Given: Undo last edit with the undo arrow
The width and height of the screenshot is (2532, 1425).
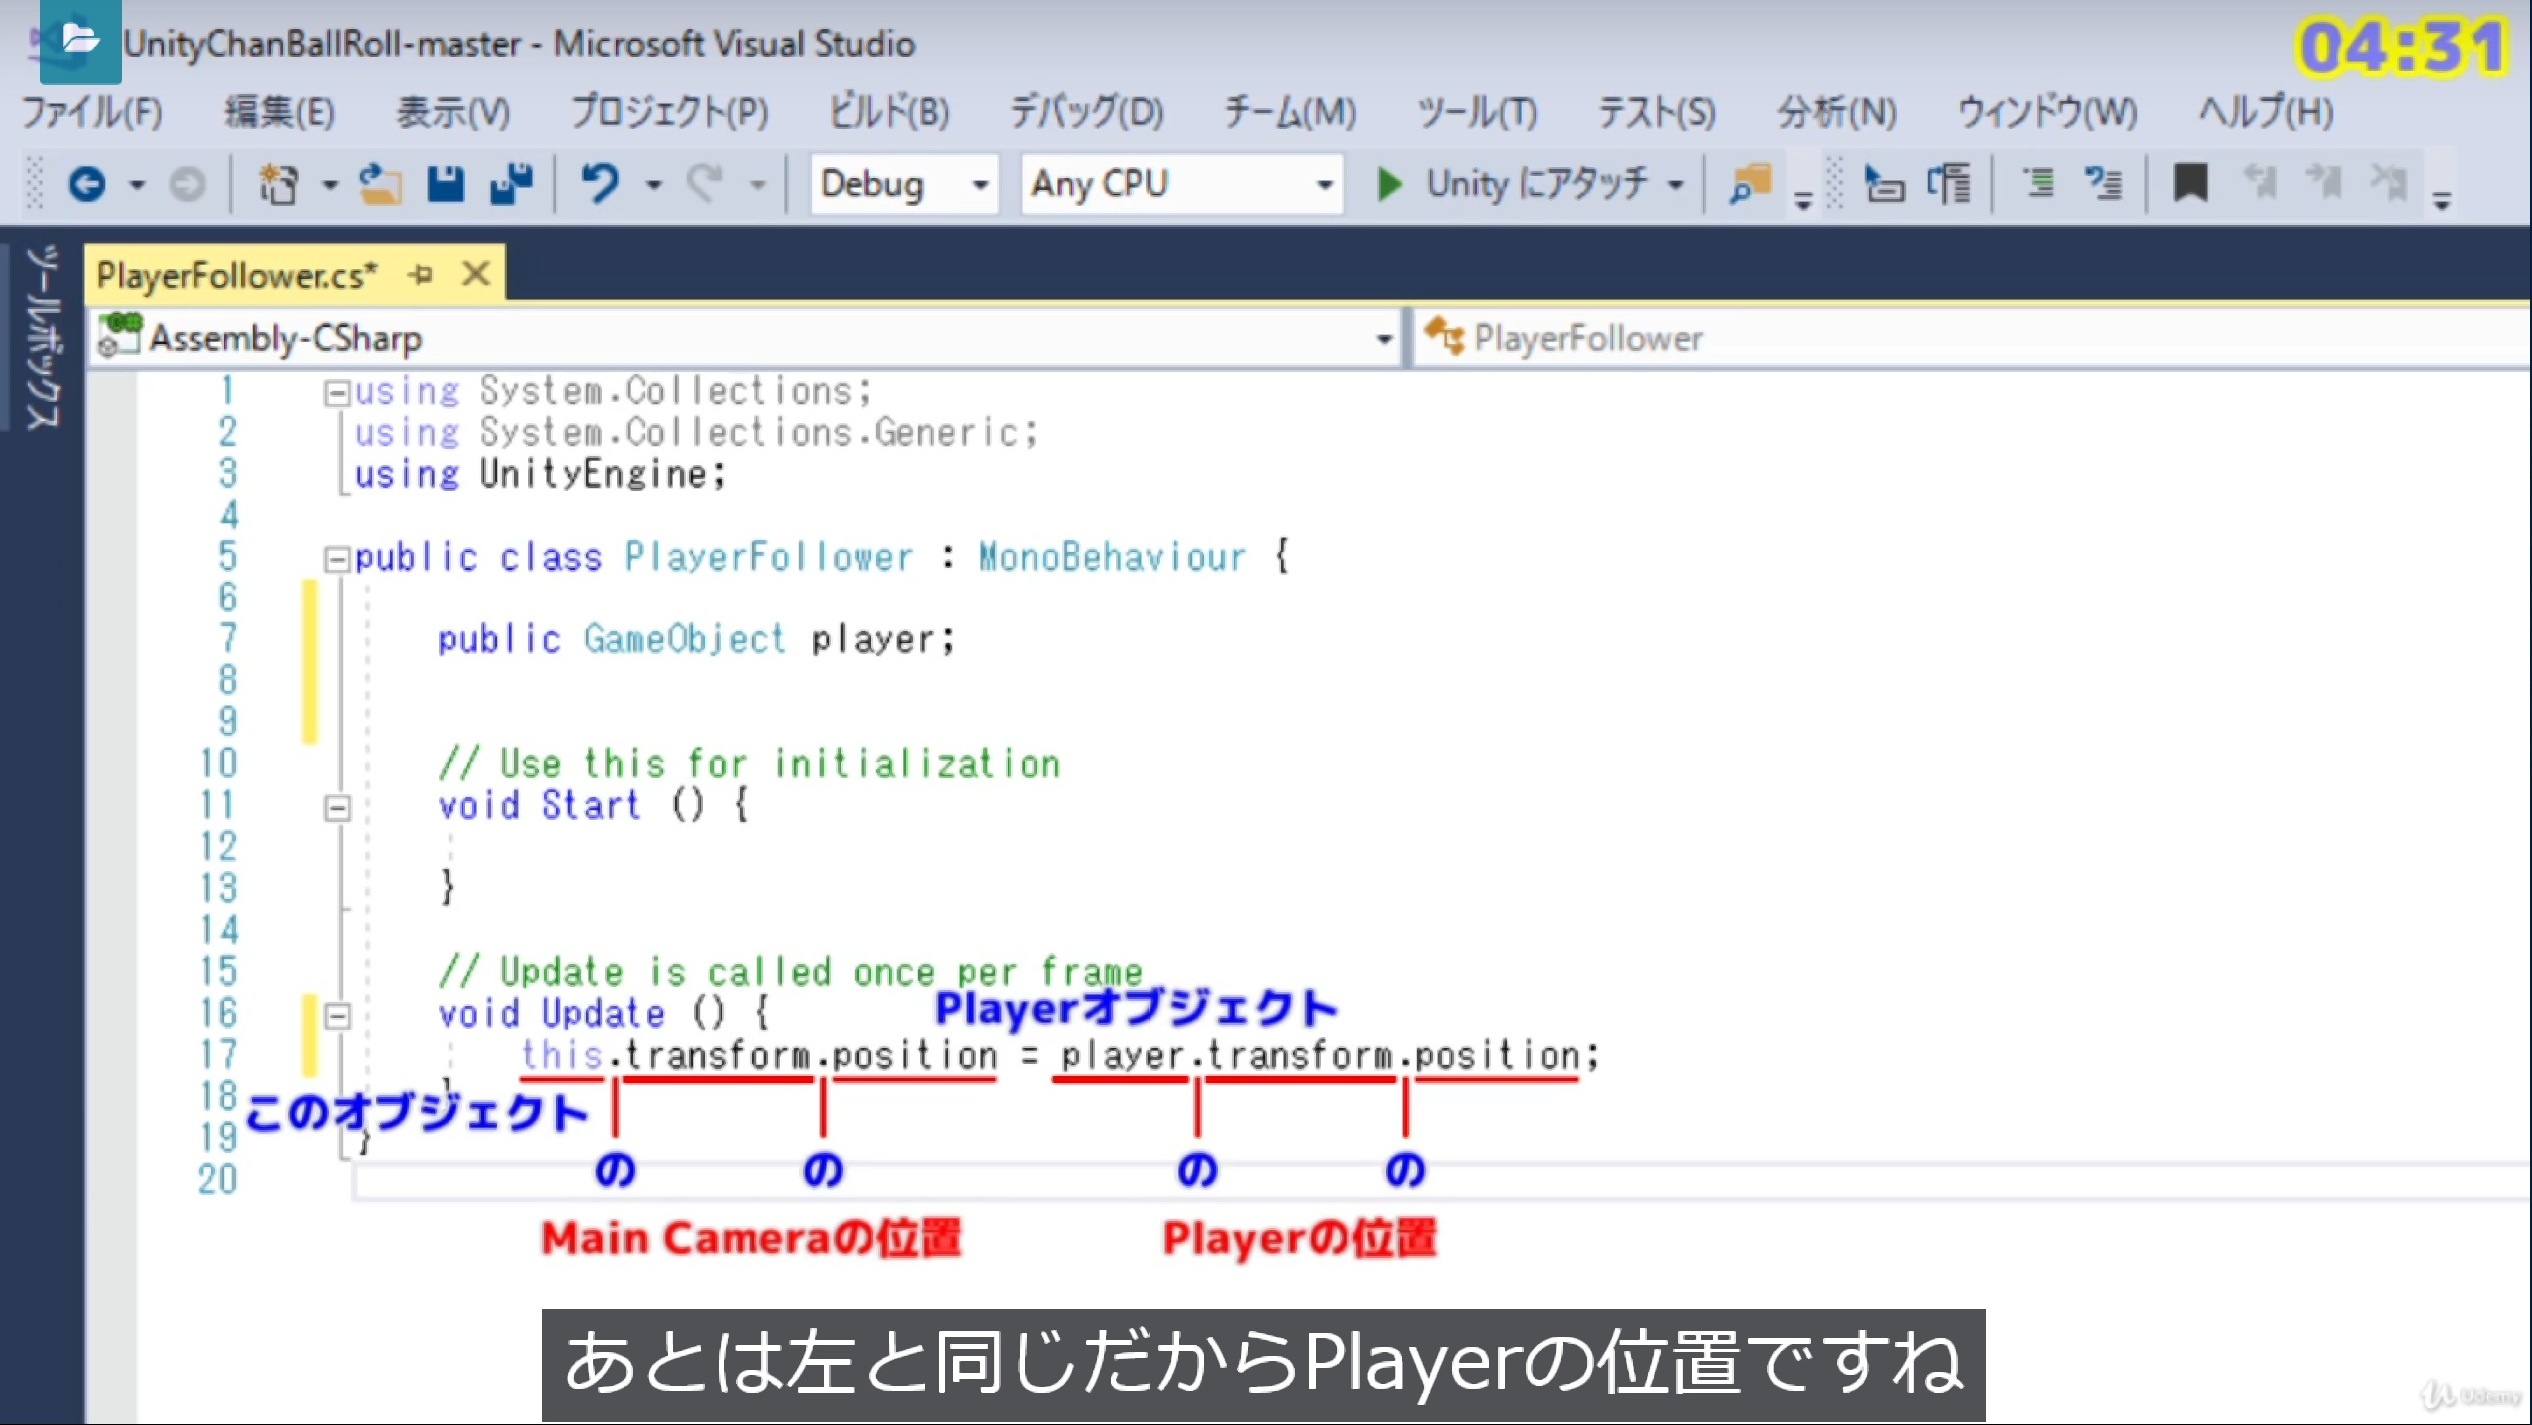Looking at the screenshot, I should [600, 184].
